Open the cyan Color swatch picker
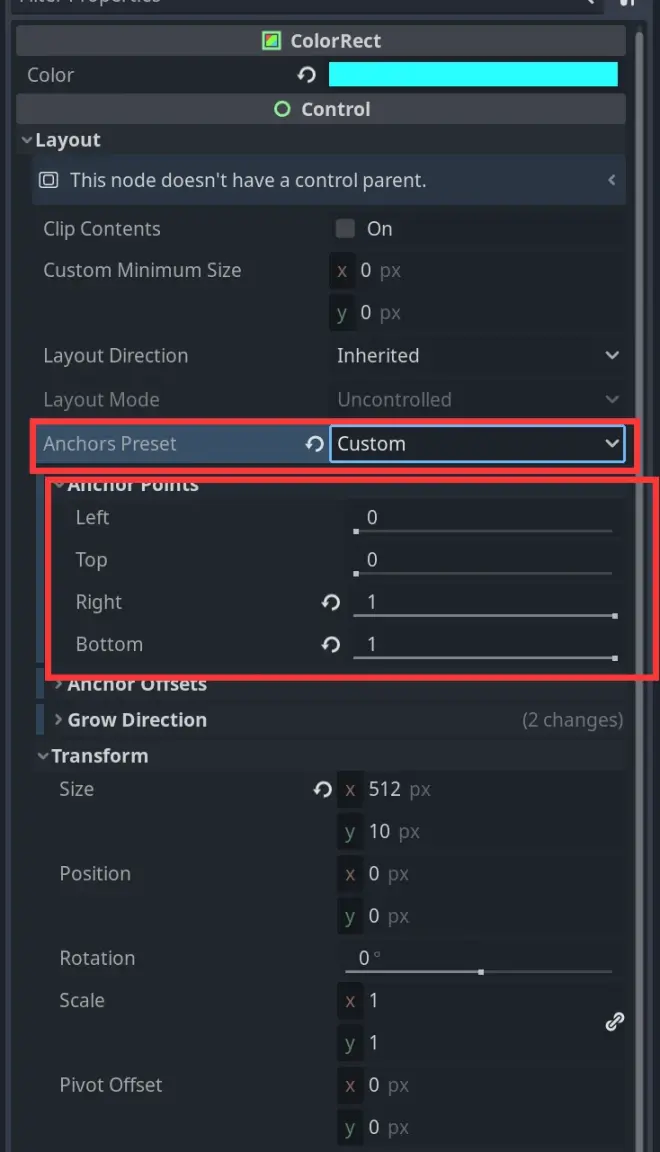The image size is (660, 1152). (473, 75)
